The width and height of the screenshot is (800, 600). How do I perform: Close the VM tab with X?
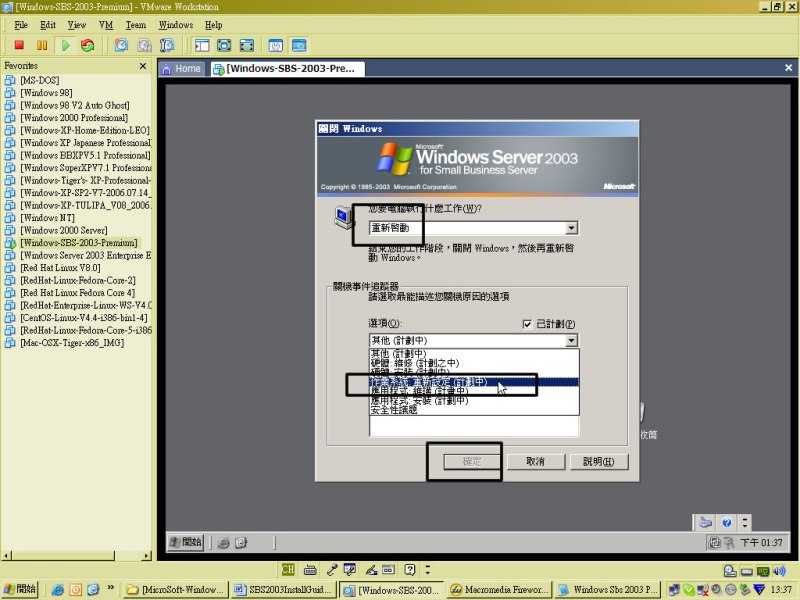[788, 68]
